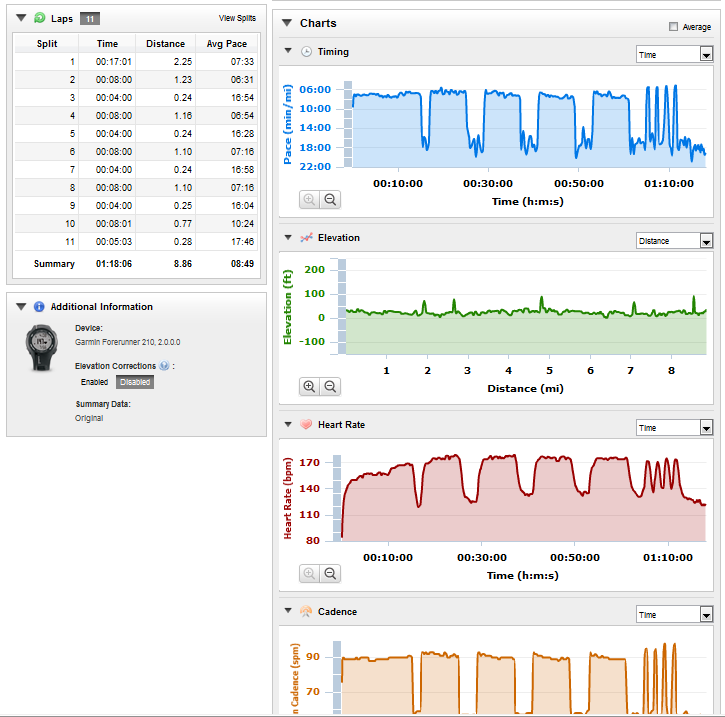Click the Garmin Forerunner watch thumbnail
This screenshot has height=717, width=725.
point(42,348)
